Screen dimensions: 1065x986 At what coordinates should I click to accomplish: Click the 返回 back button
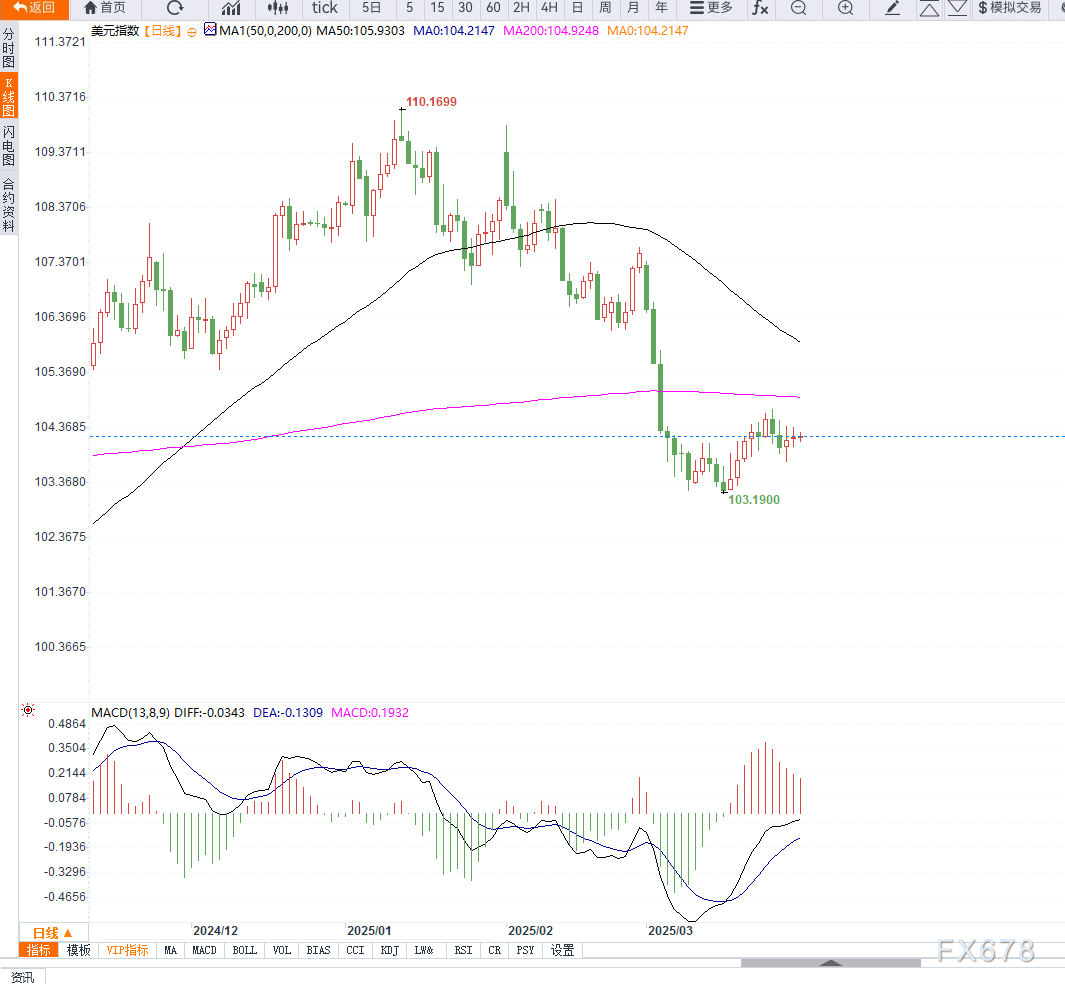[x=34, y=8]
